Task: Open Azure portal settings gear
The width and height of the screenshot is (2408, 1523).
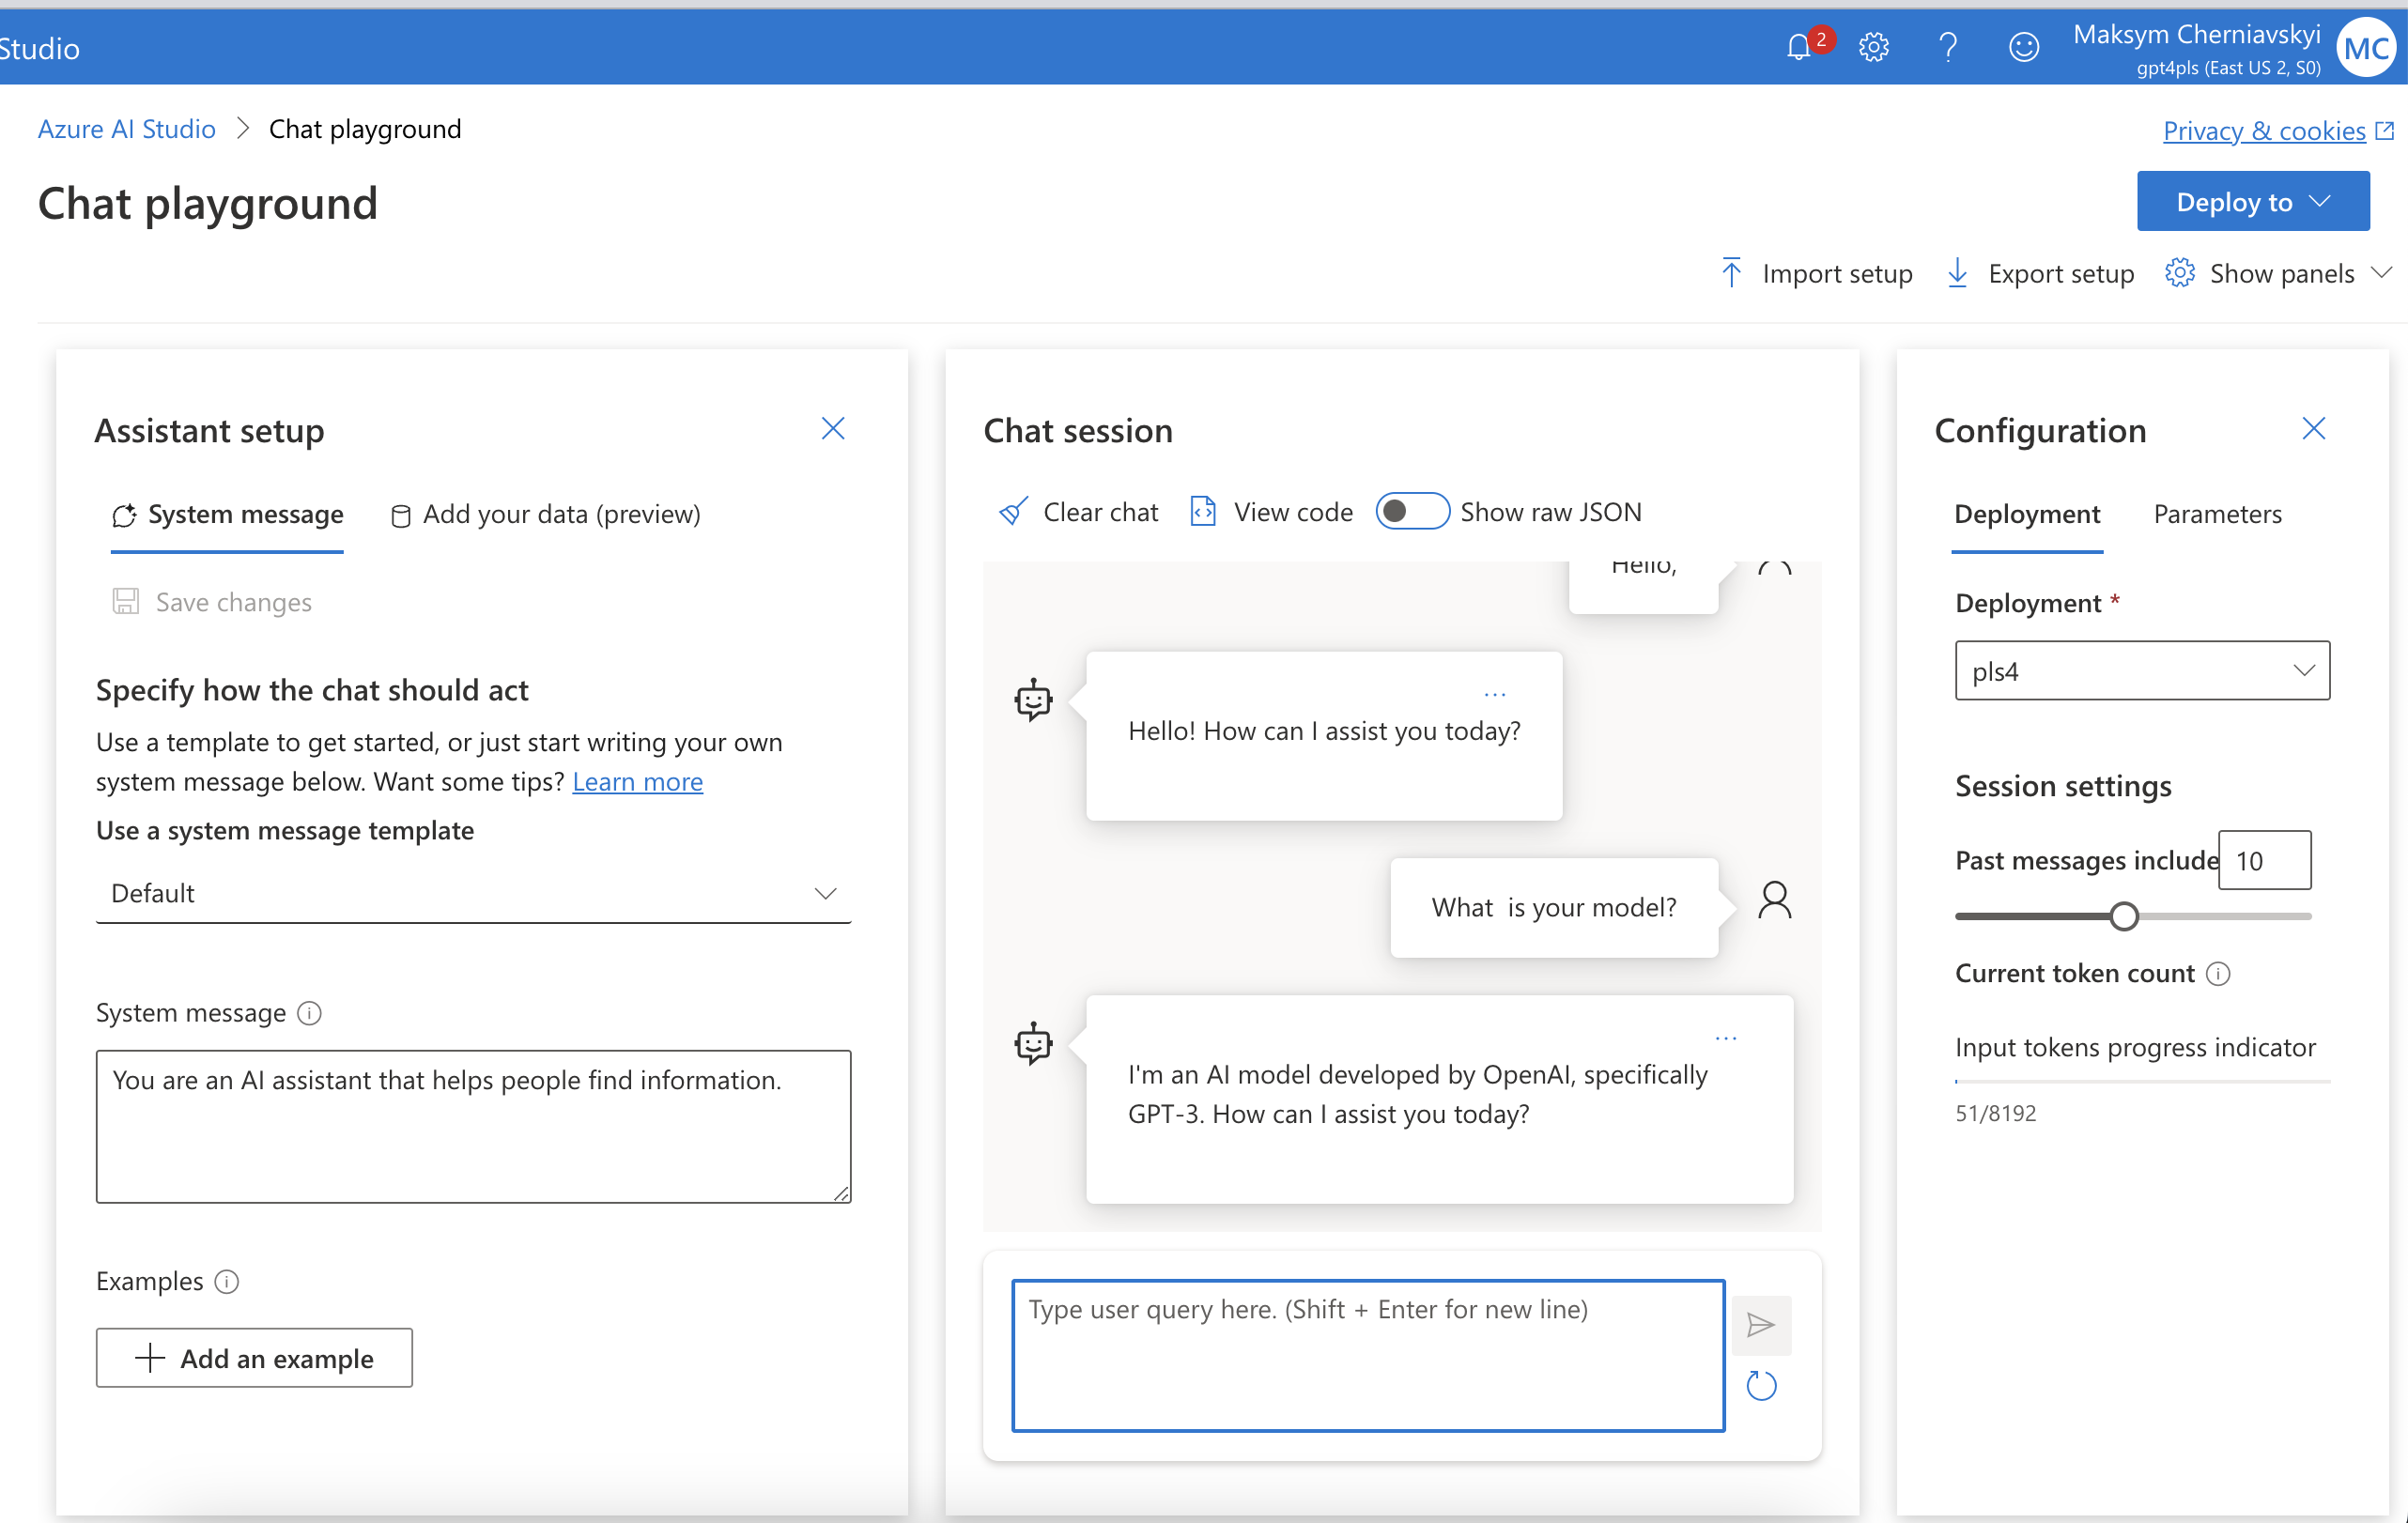Action: (x=1873, y=46)
